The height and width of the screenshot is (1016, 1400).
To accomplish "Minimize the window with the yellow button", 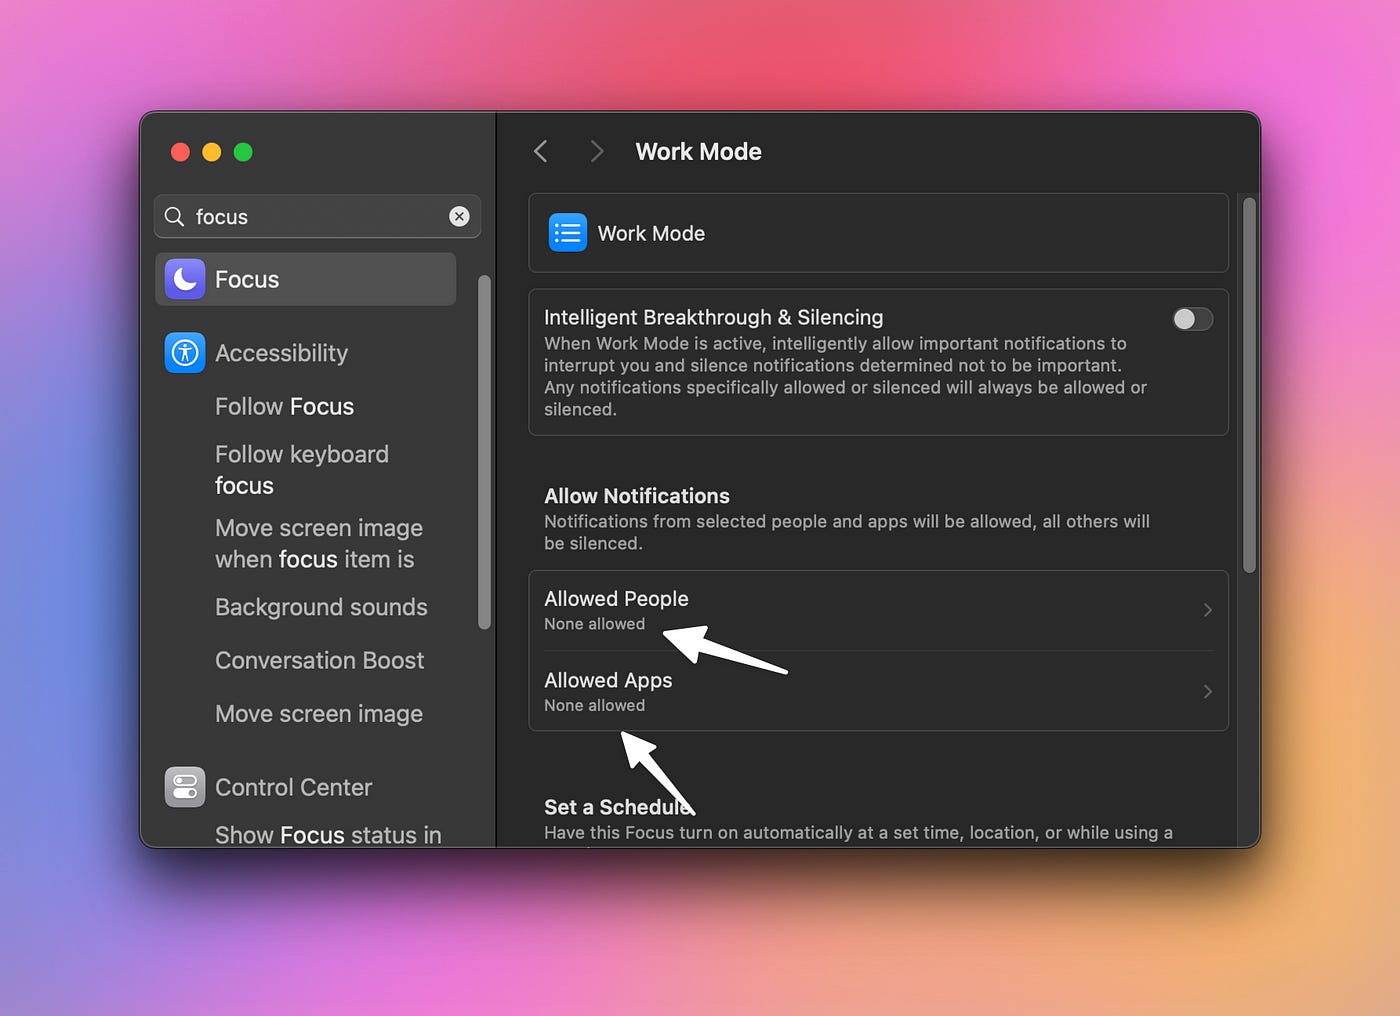I will 212,152.
